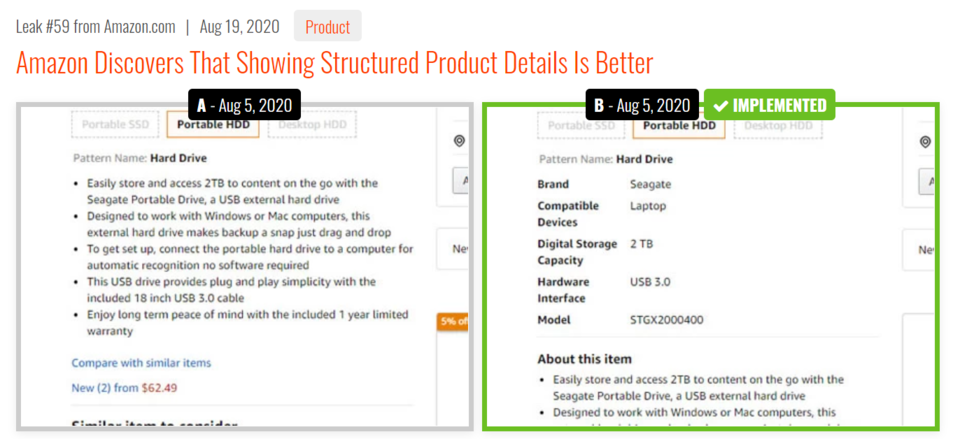Click the About this item heading in variant B
Screen dimensions: 960x439
pyautogui.click(x=584, y=359)
